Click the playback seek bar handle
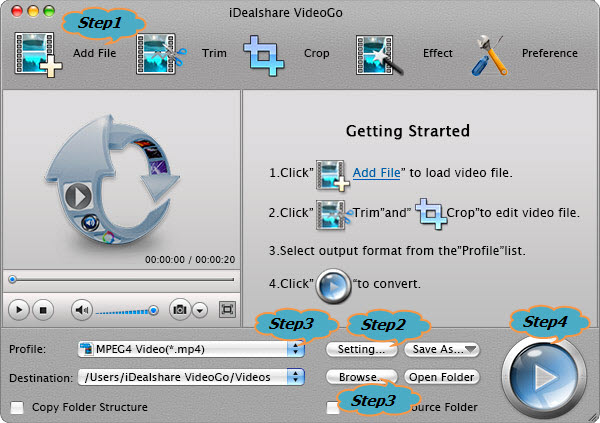Screen dimensions: 600x423 12,279
